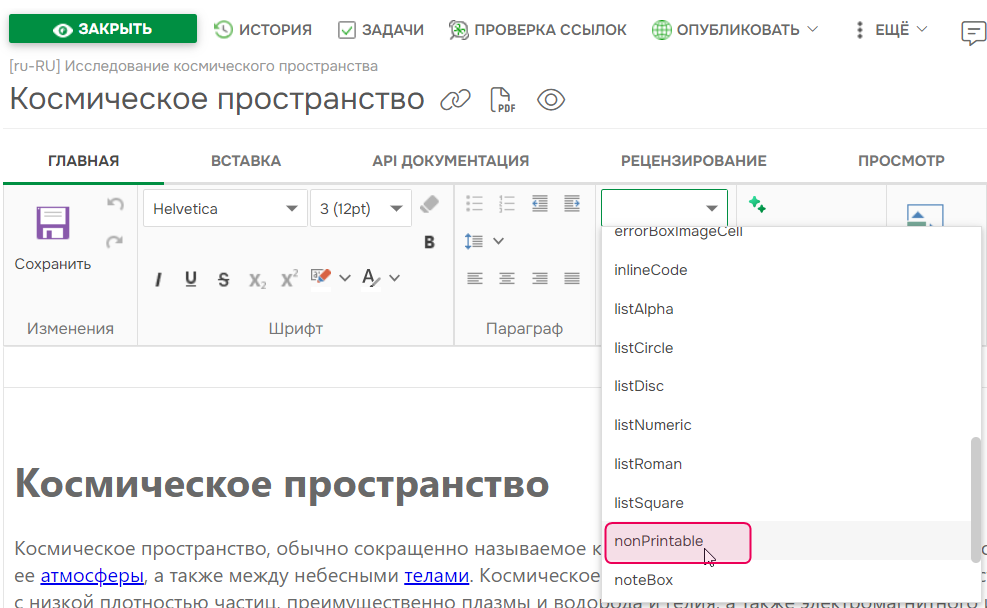The image size is (987, 608).
Task: Select the italic formatting icon
Action: [158, 278]
